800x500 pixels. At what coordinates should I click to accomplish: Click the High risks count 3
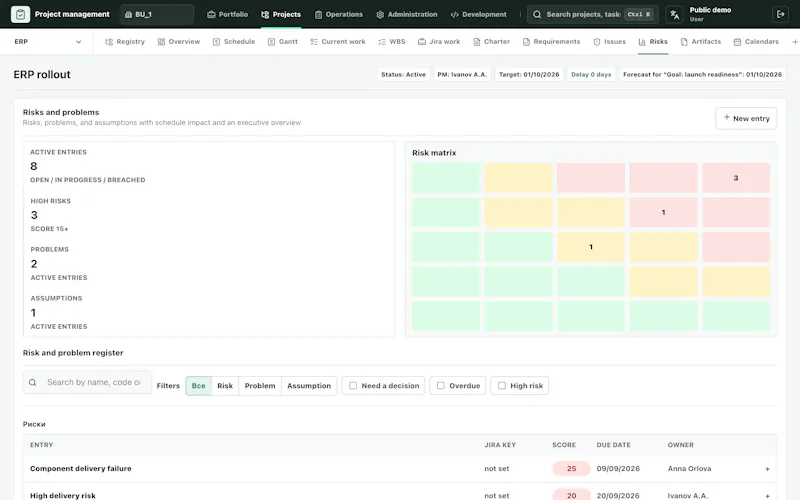pyautogui.click(x=34, y=215)
